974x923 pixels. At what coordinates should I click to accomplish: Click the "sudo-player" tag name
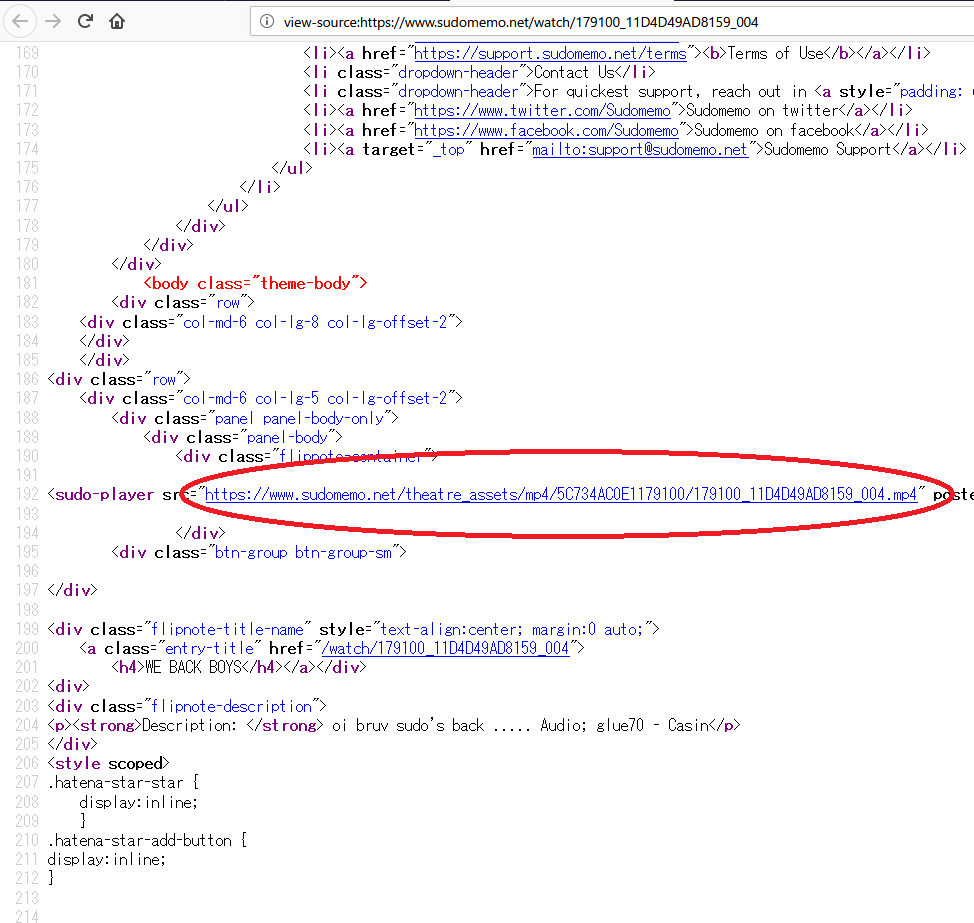pos(104,494)
